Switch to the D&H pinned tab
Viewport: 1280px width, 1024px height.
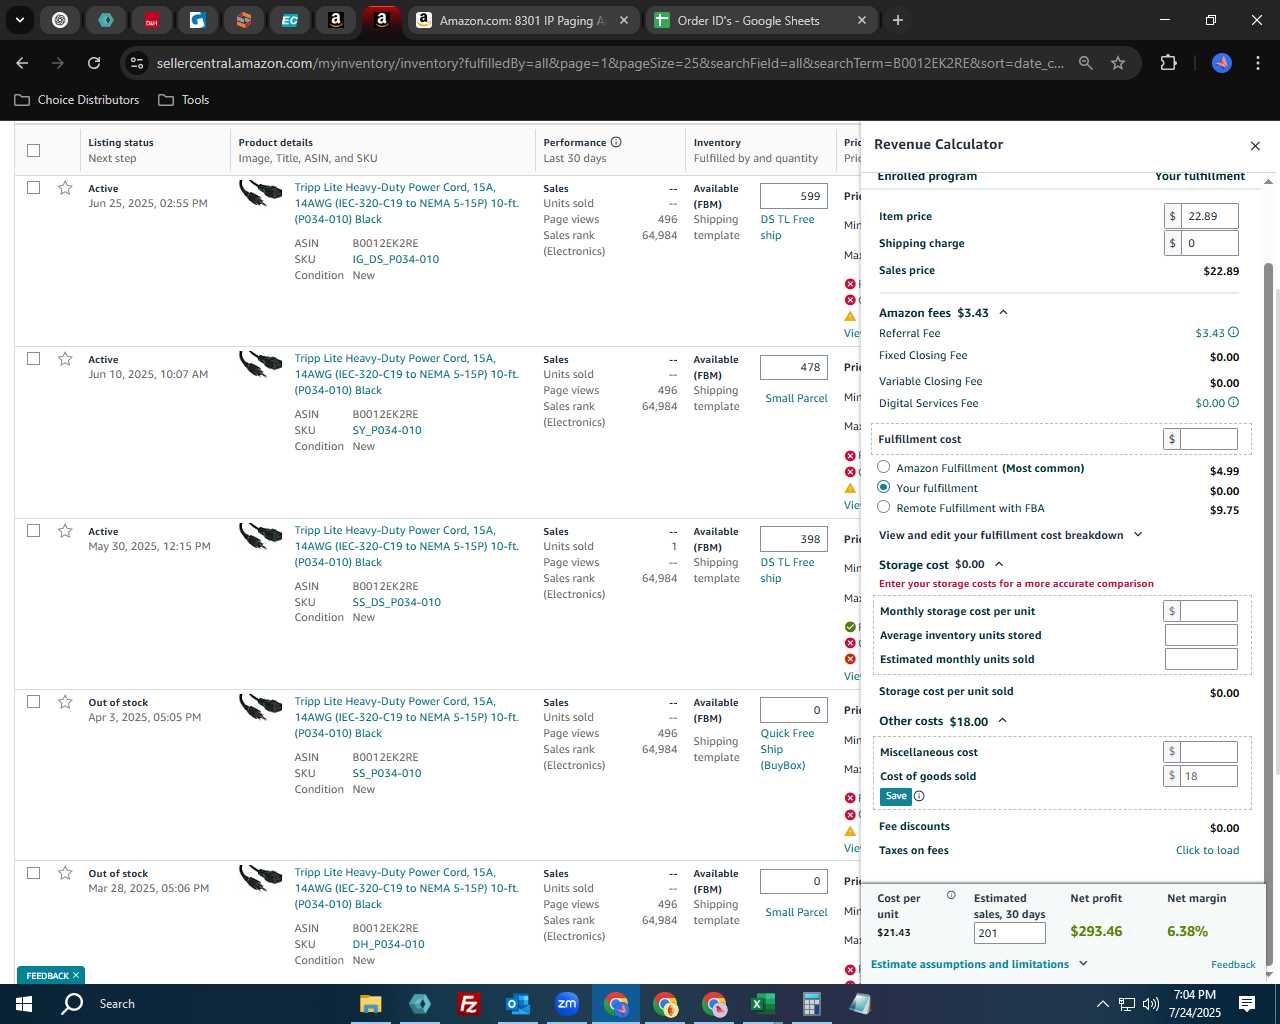pyautogui.click(x=152, y=20)
